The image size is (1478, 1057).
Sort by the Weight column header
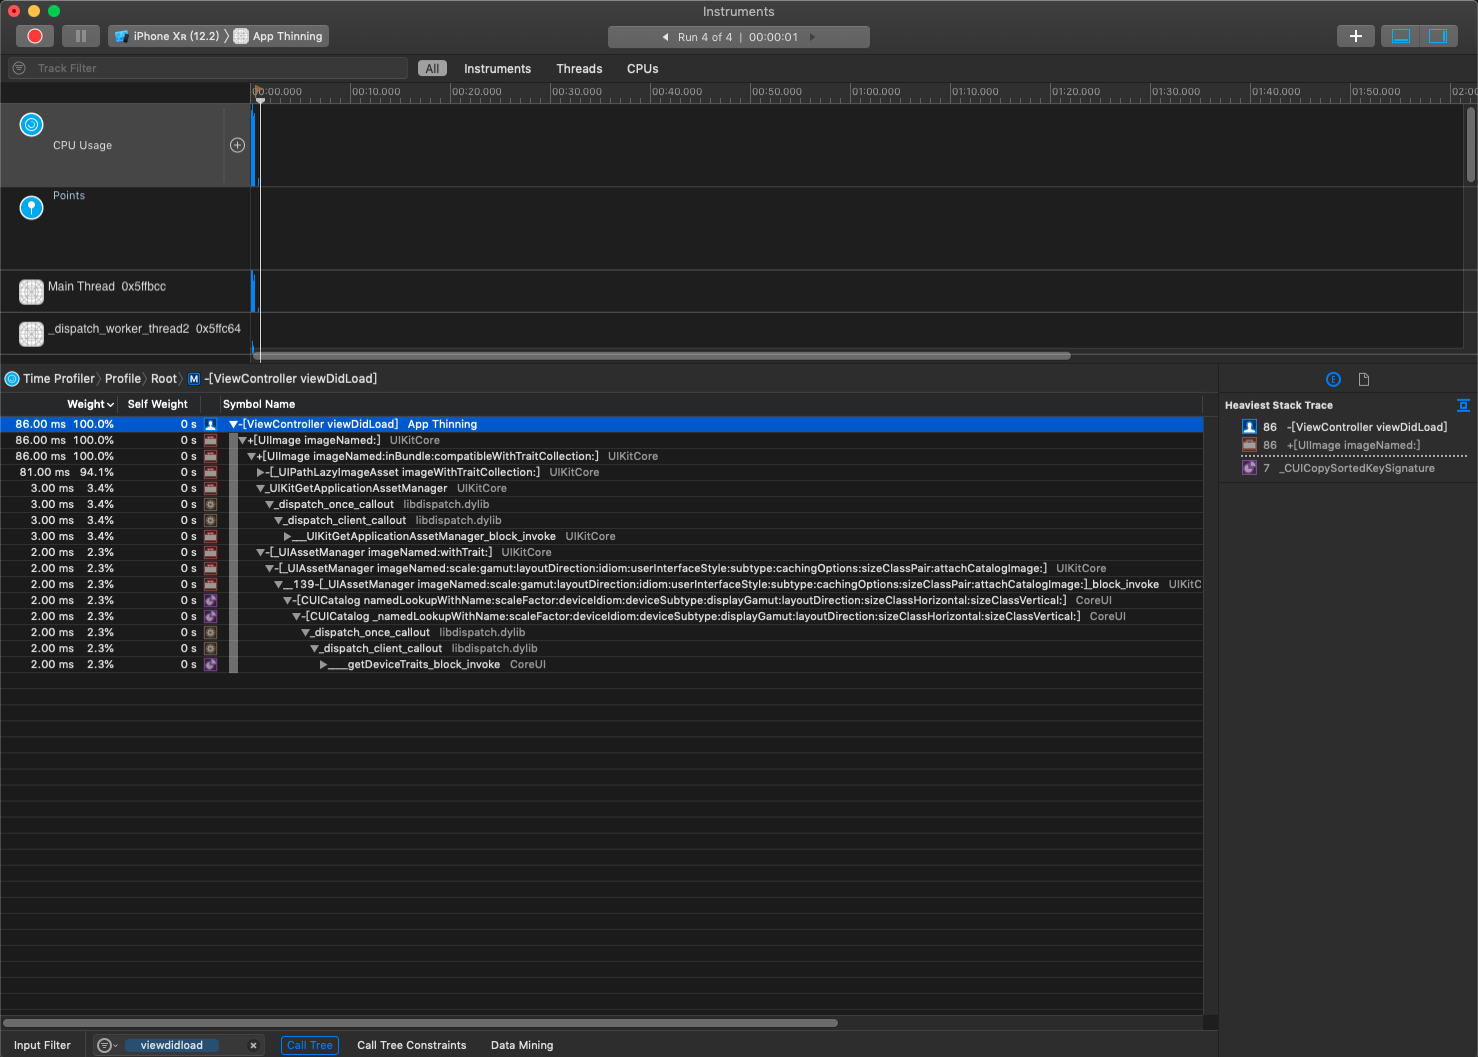90,404
